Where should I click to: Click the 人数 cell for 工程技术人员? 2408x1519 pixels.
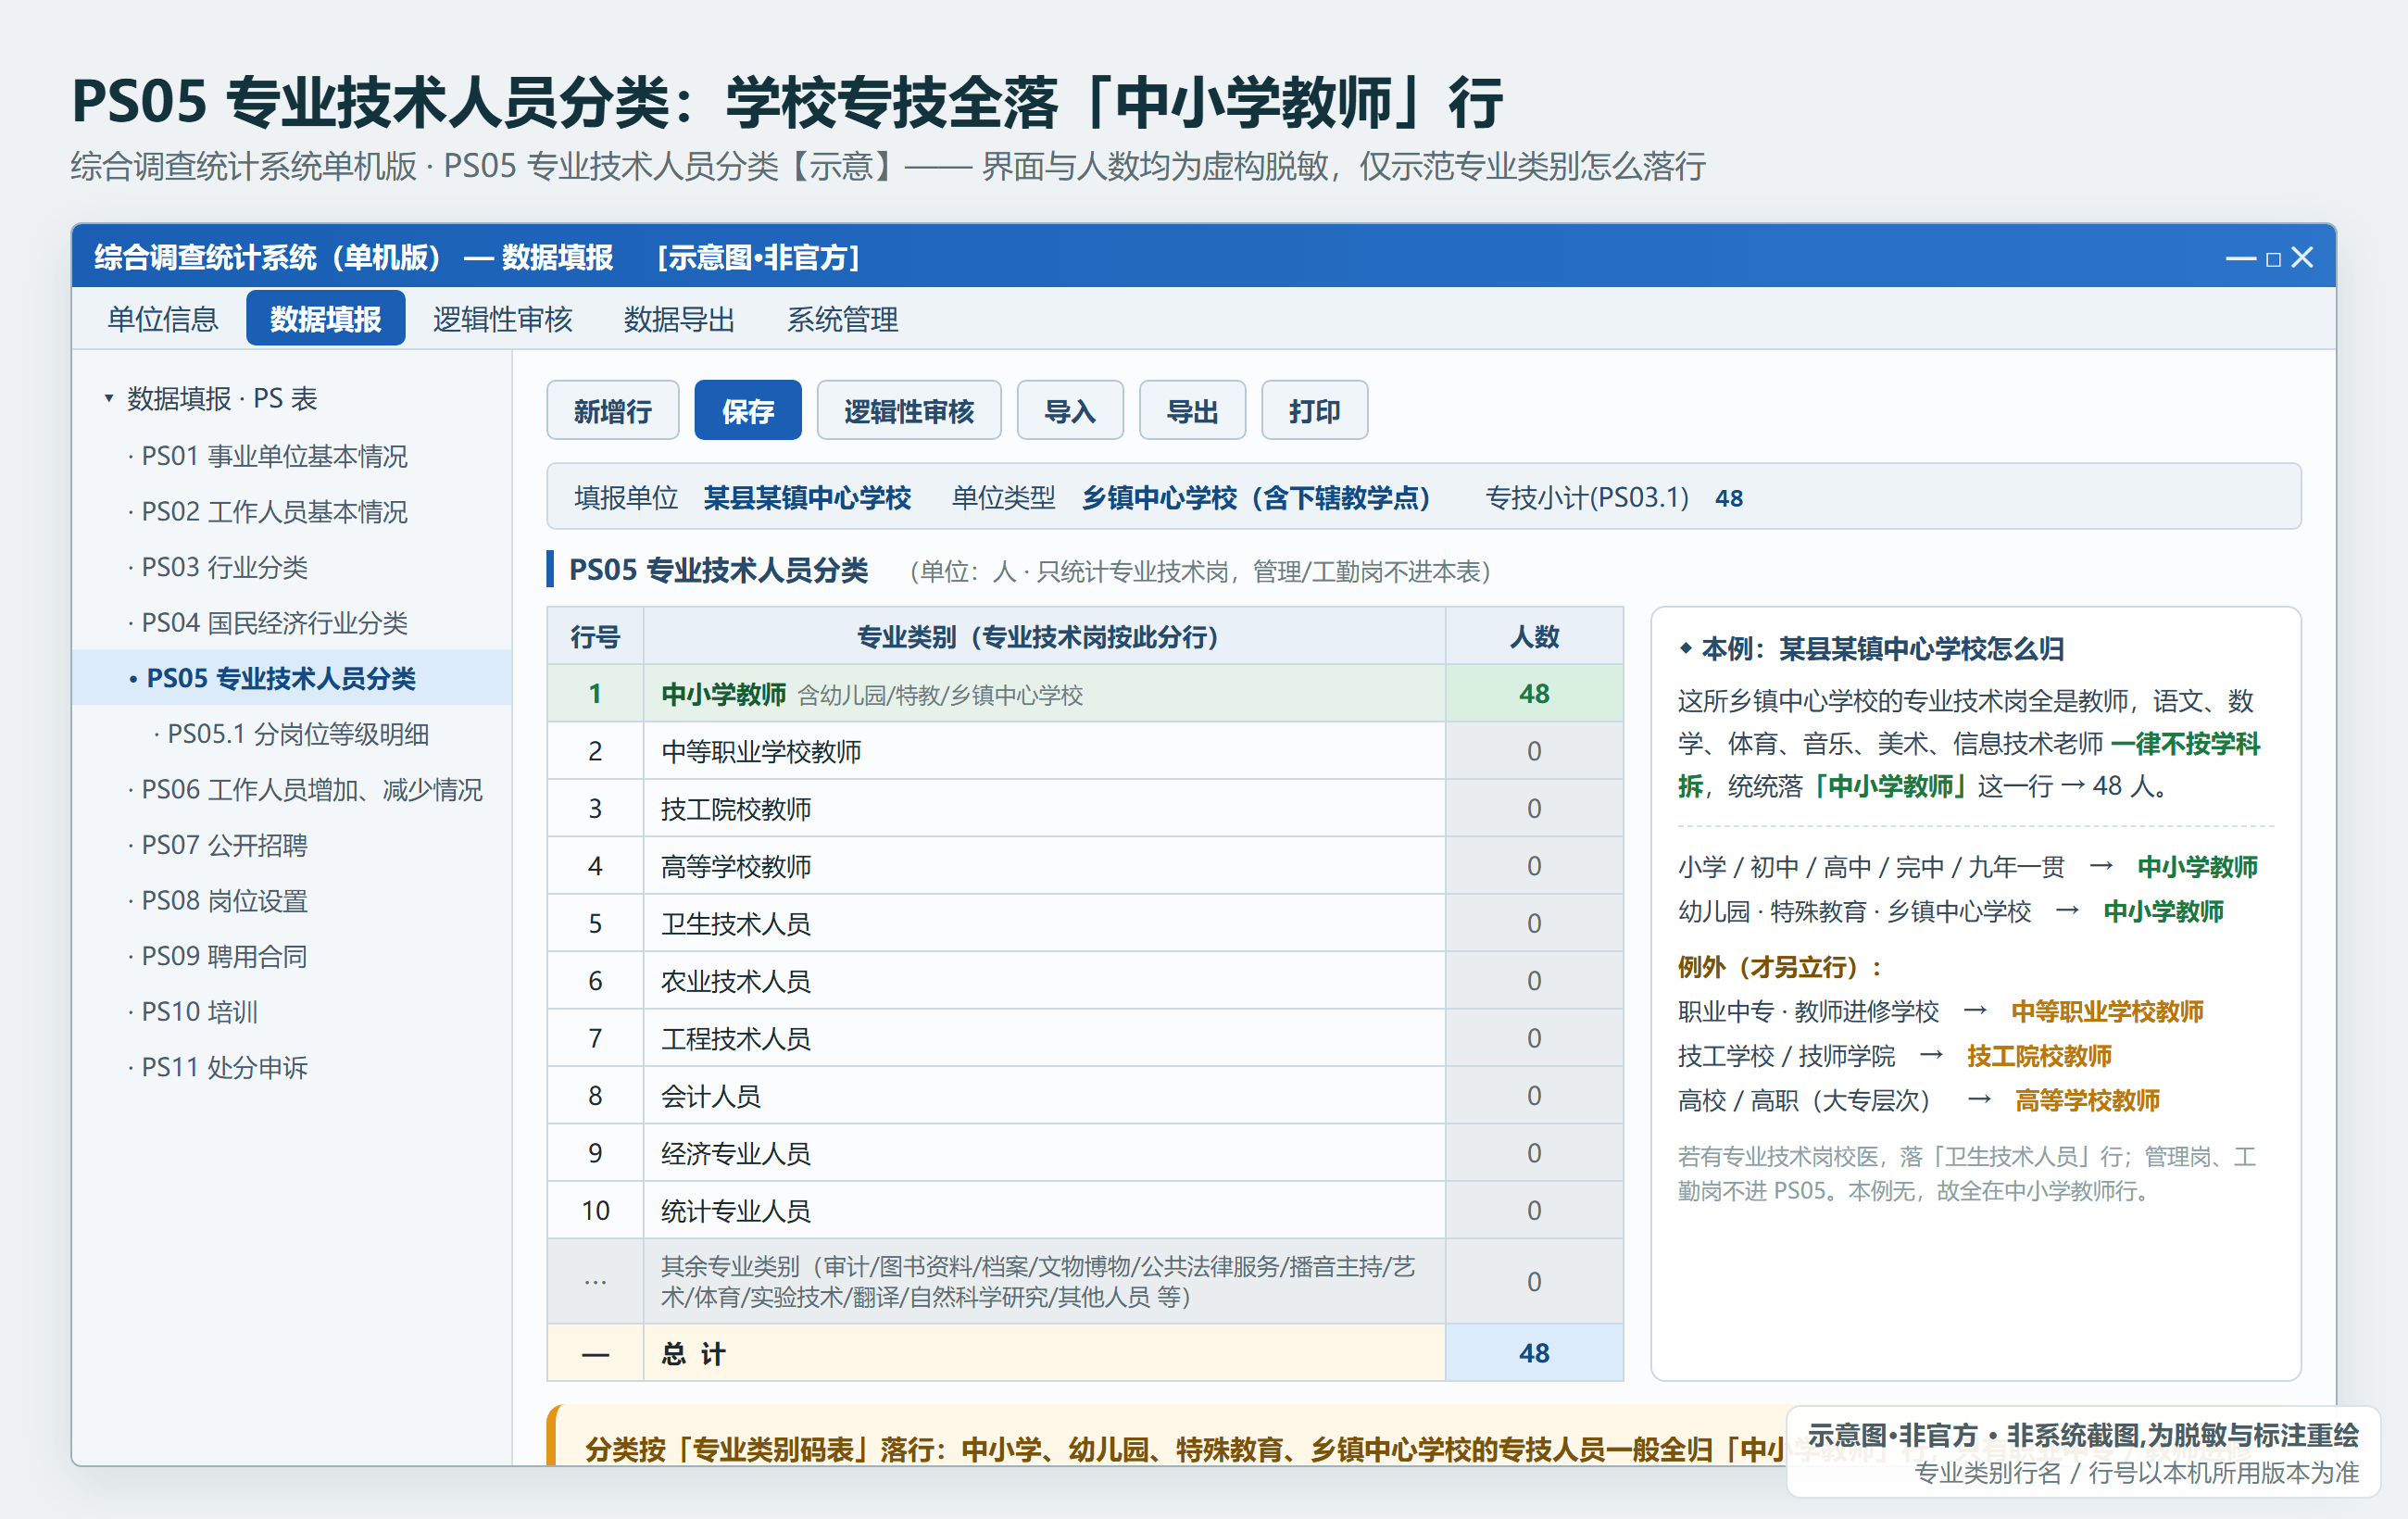tap(1534, 1039)
